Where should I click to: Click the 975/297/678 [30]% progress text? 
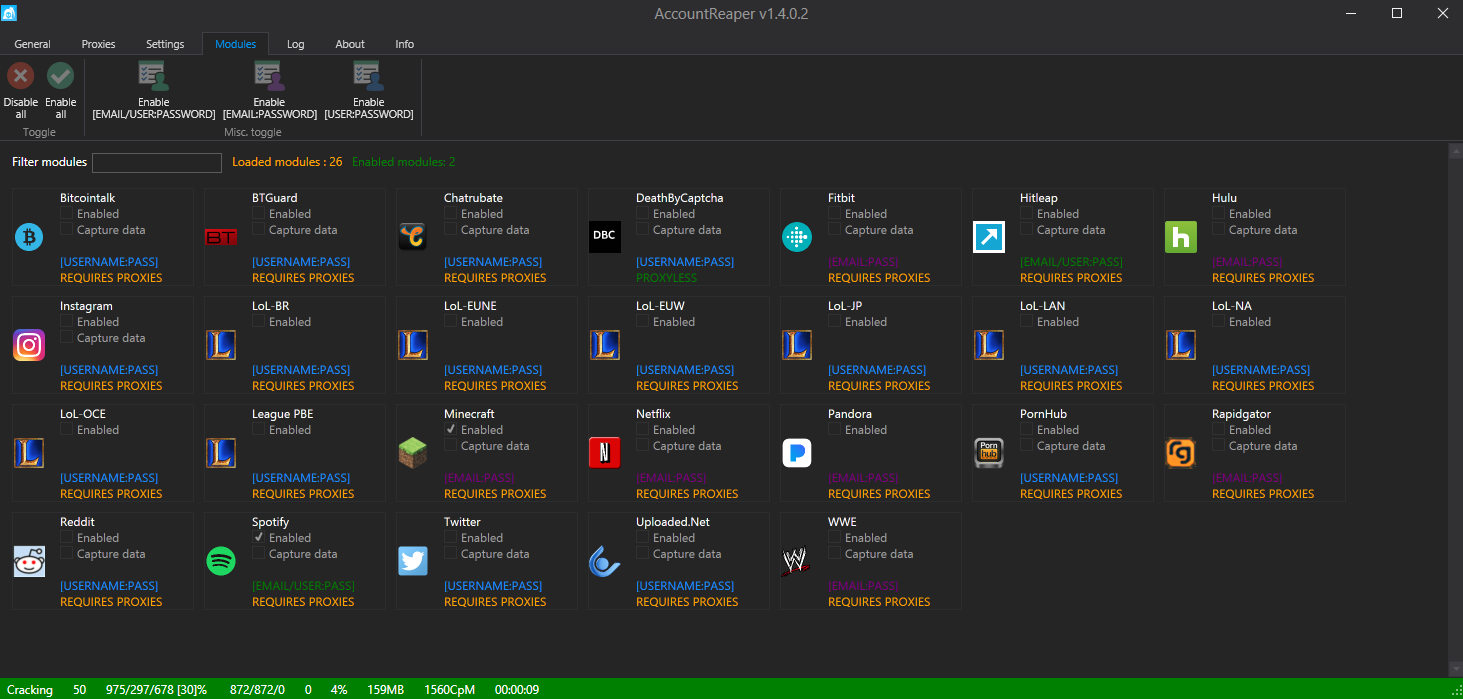(x=156, y=690)
